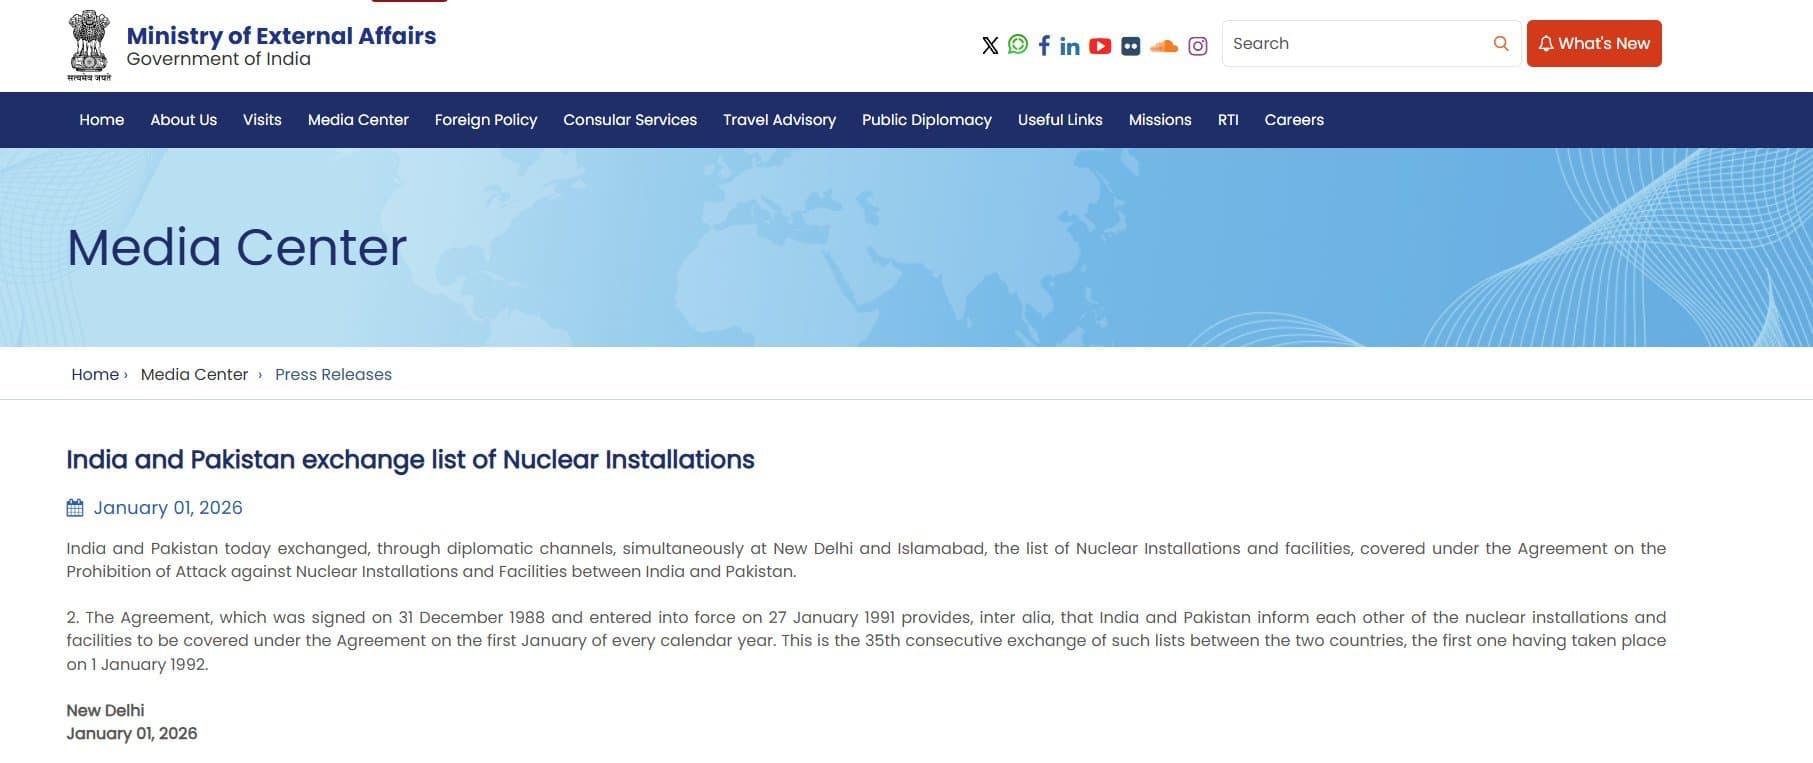Click the national emblem logo
Viewport: 1813px width, 763px height.
pos(89,45)
